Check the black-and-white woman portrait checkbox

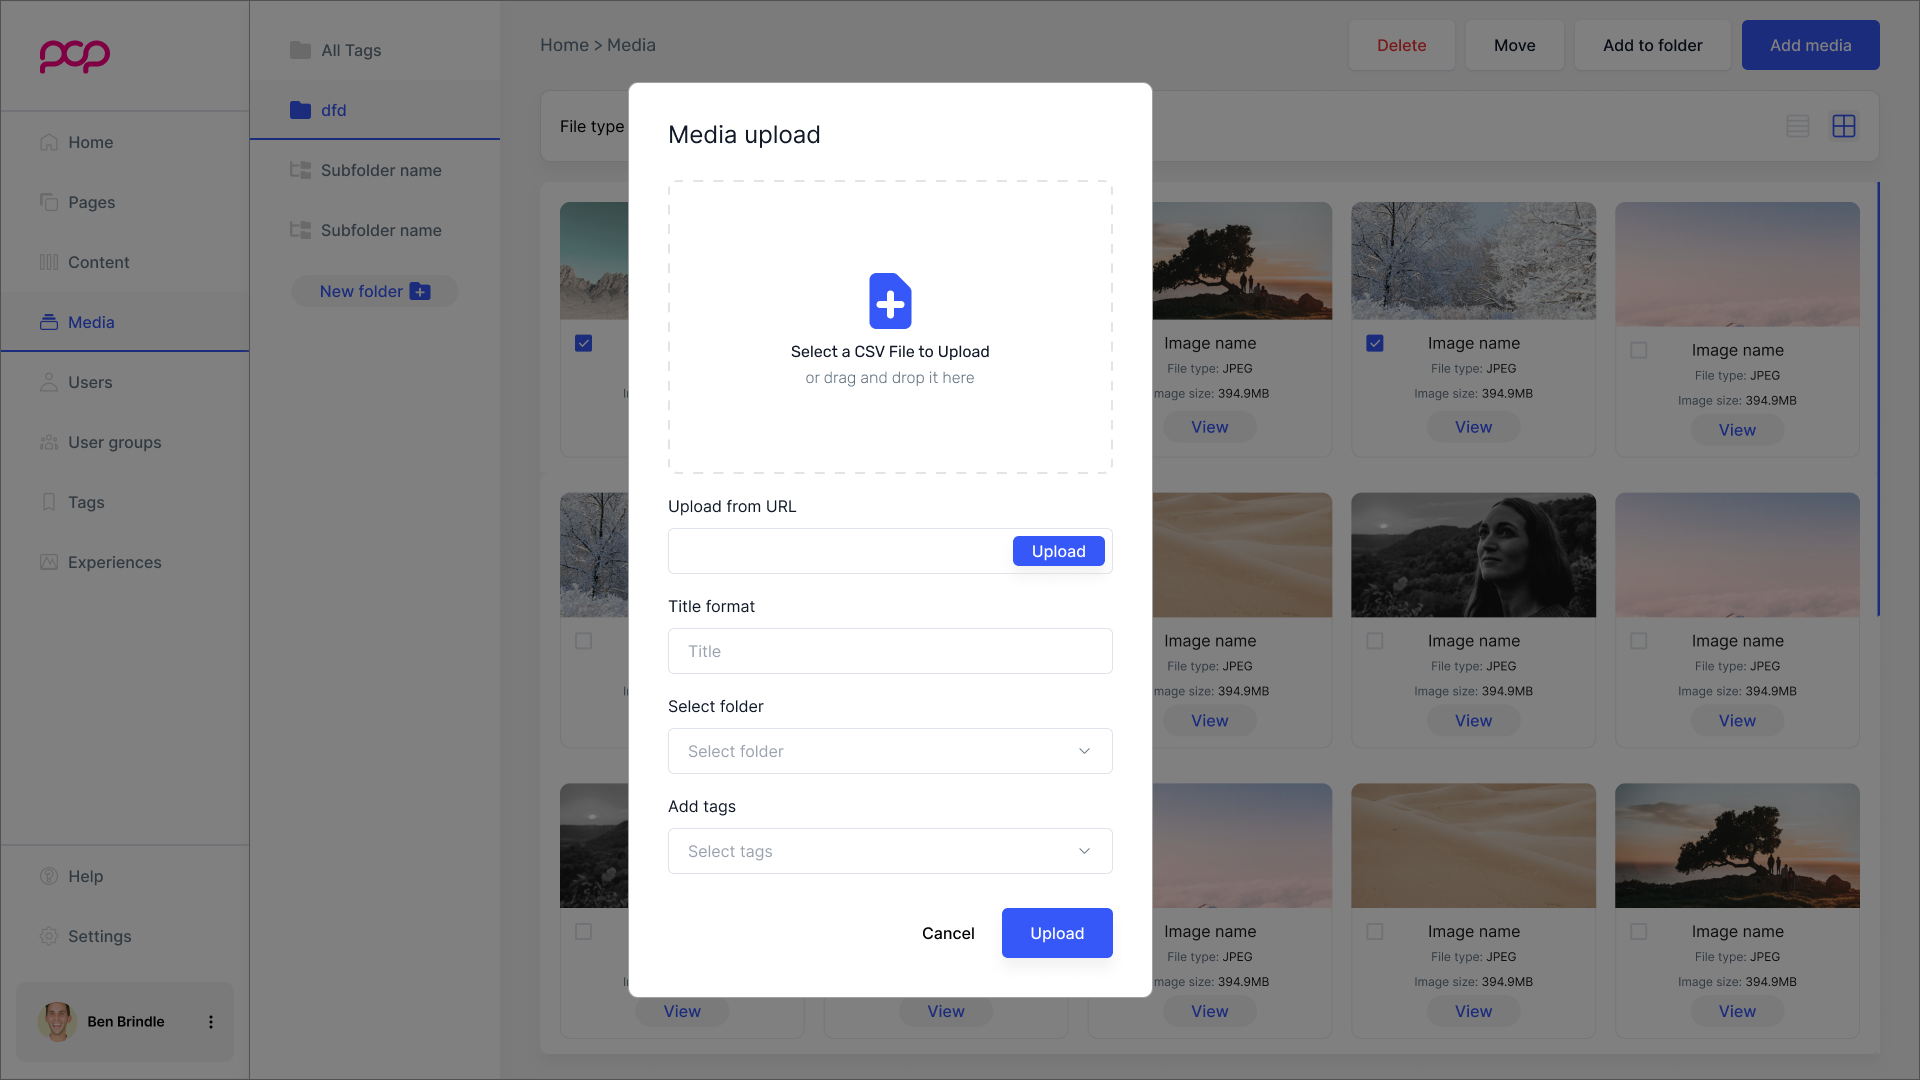1375,641
